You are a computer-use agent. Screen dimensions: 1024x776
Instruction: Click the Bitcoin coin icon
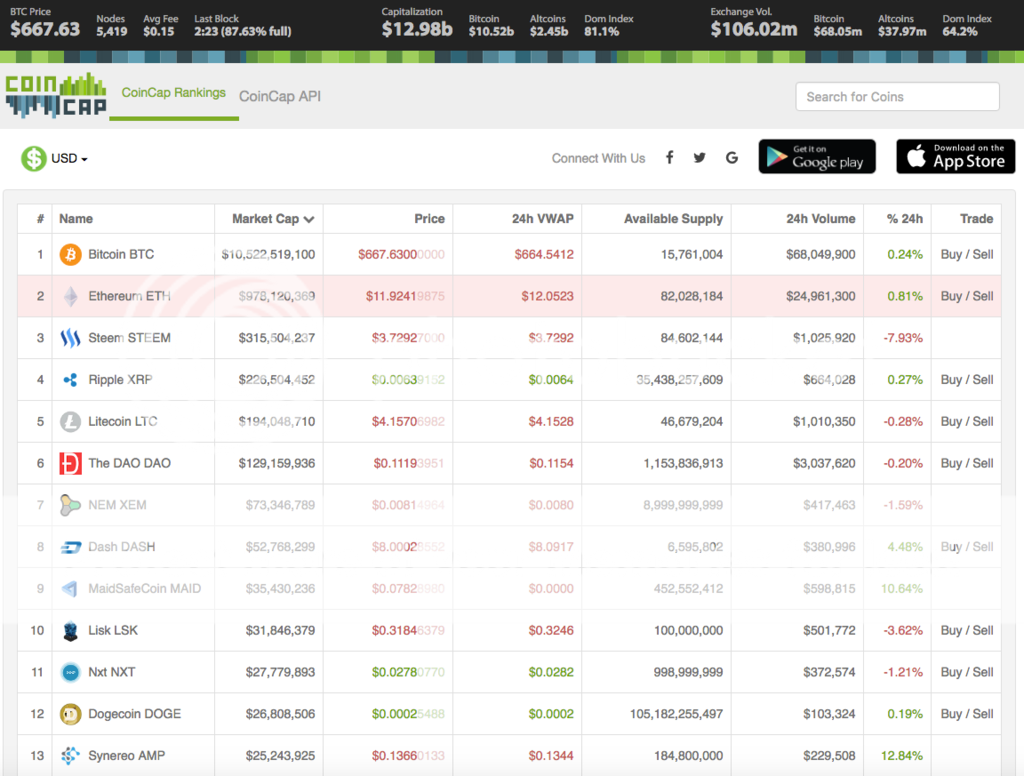click(x=70, y=254)
